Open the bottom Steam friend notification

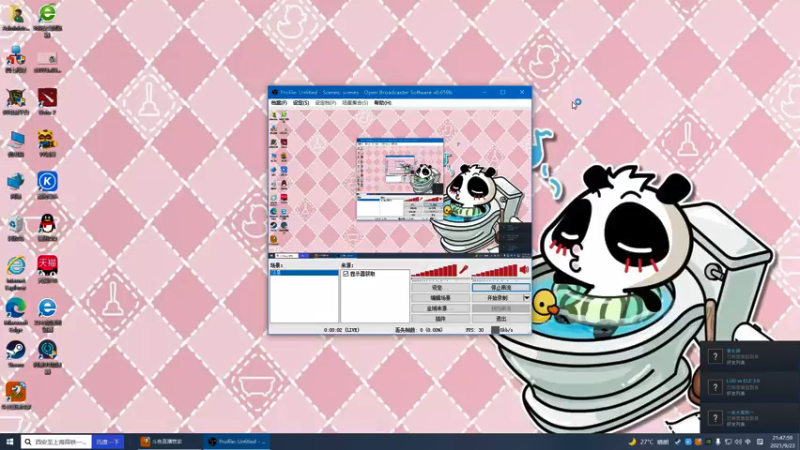pos(750,418)
